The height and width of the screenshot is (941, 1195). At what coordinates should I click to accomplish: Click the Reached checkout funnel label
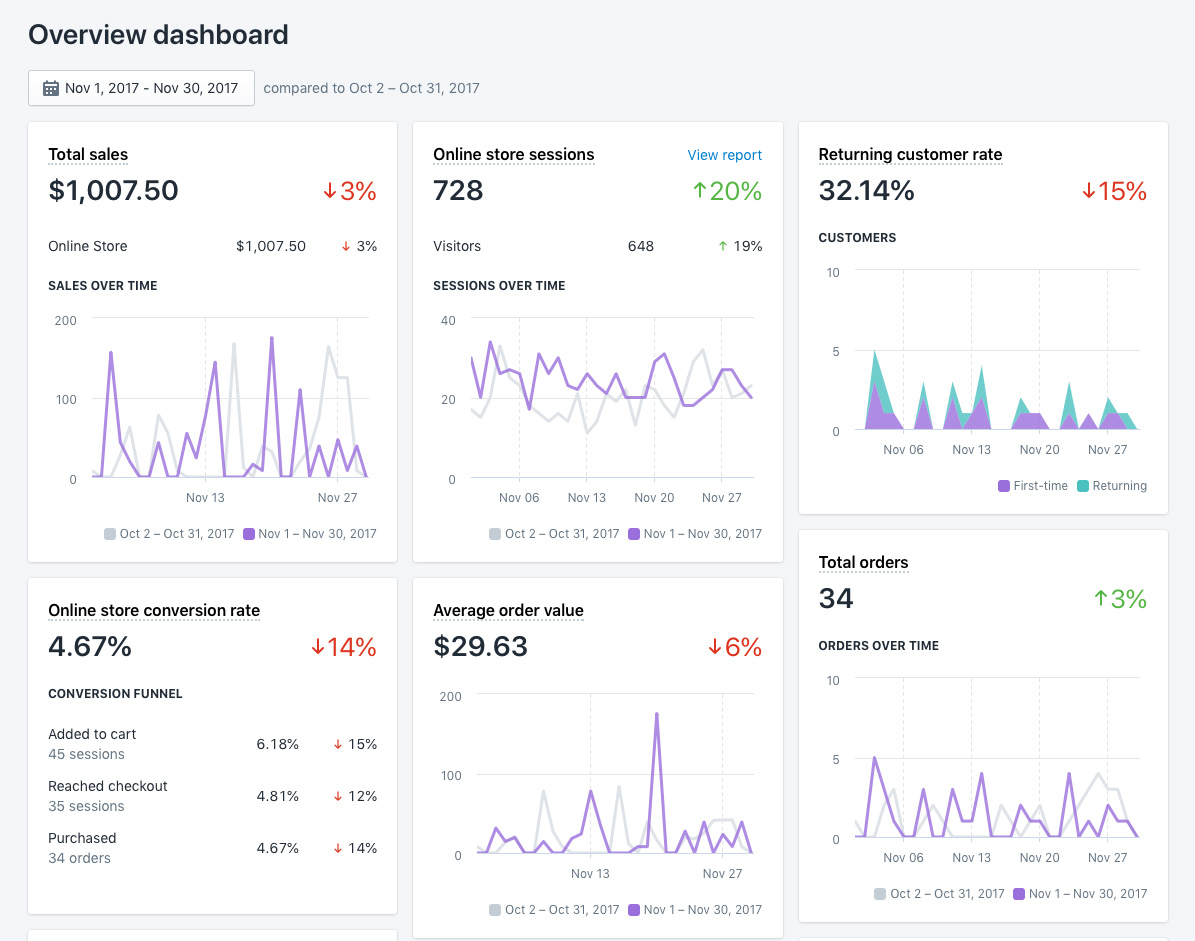[x=107, y=786]
